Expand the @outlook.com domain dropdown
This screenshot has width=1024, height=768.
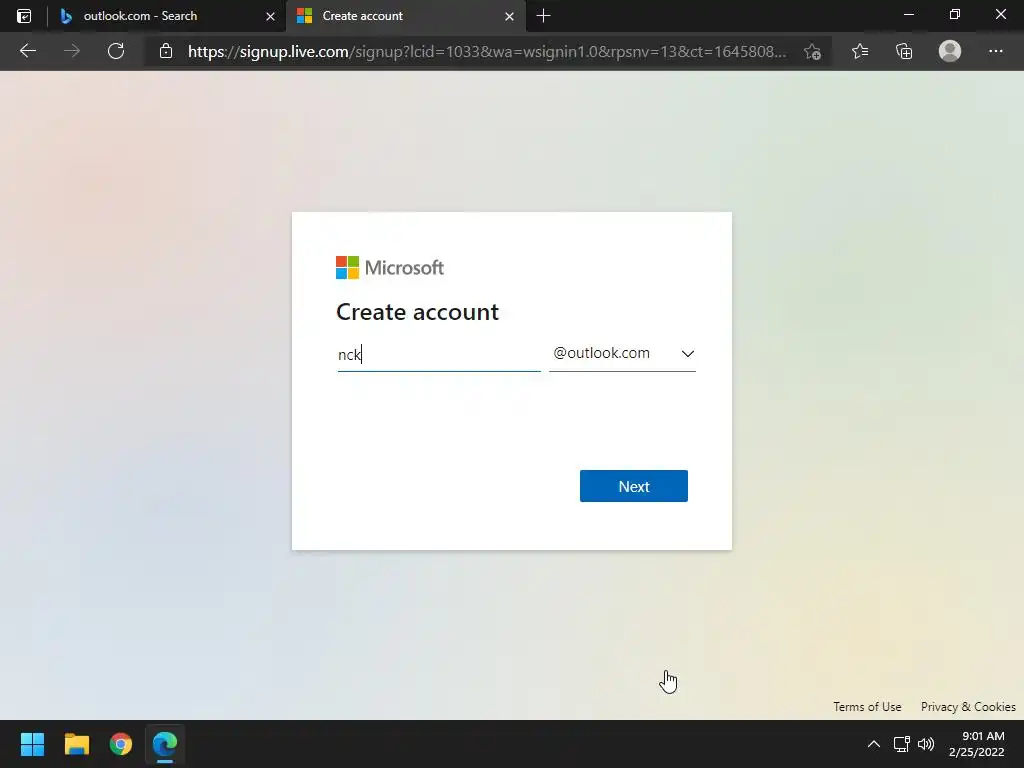(x=622, y=353)
